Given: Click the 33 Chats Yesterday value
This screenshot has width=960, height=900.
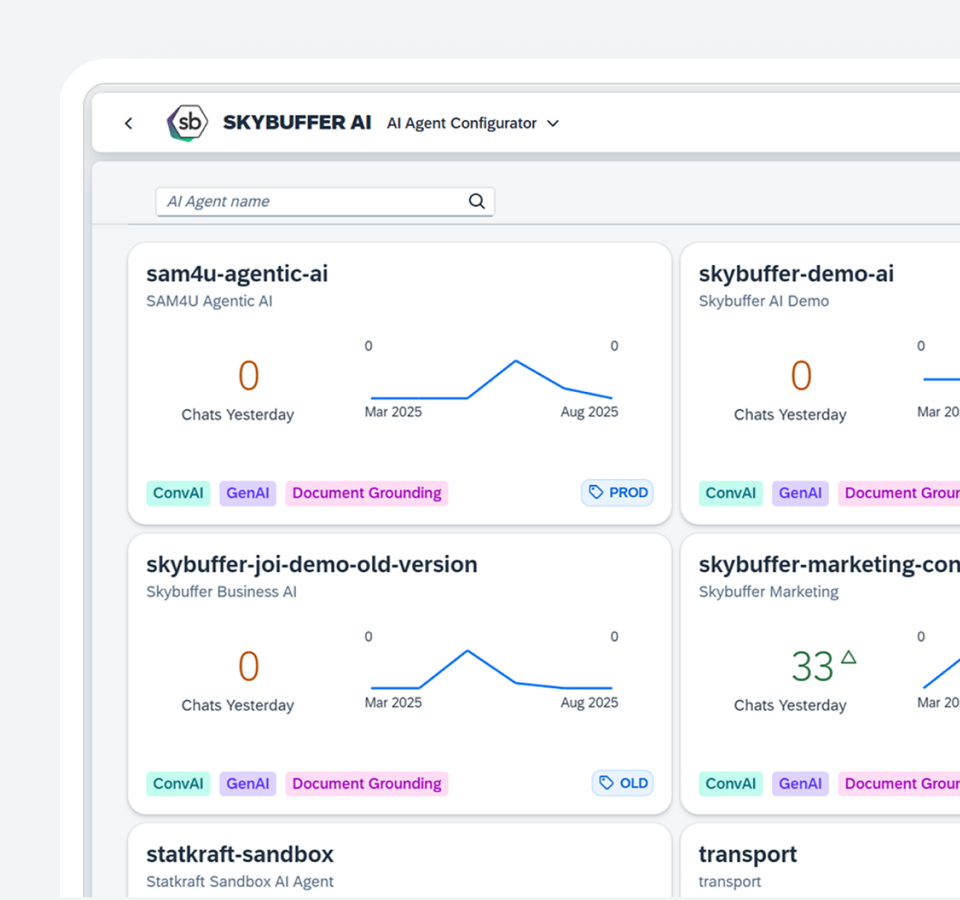Looking at the screenshot, I should (x=812, y=667).
